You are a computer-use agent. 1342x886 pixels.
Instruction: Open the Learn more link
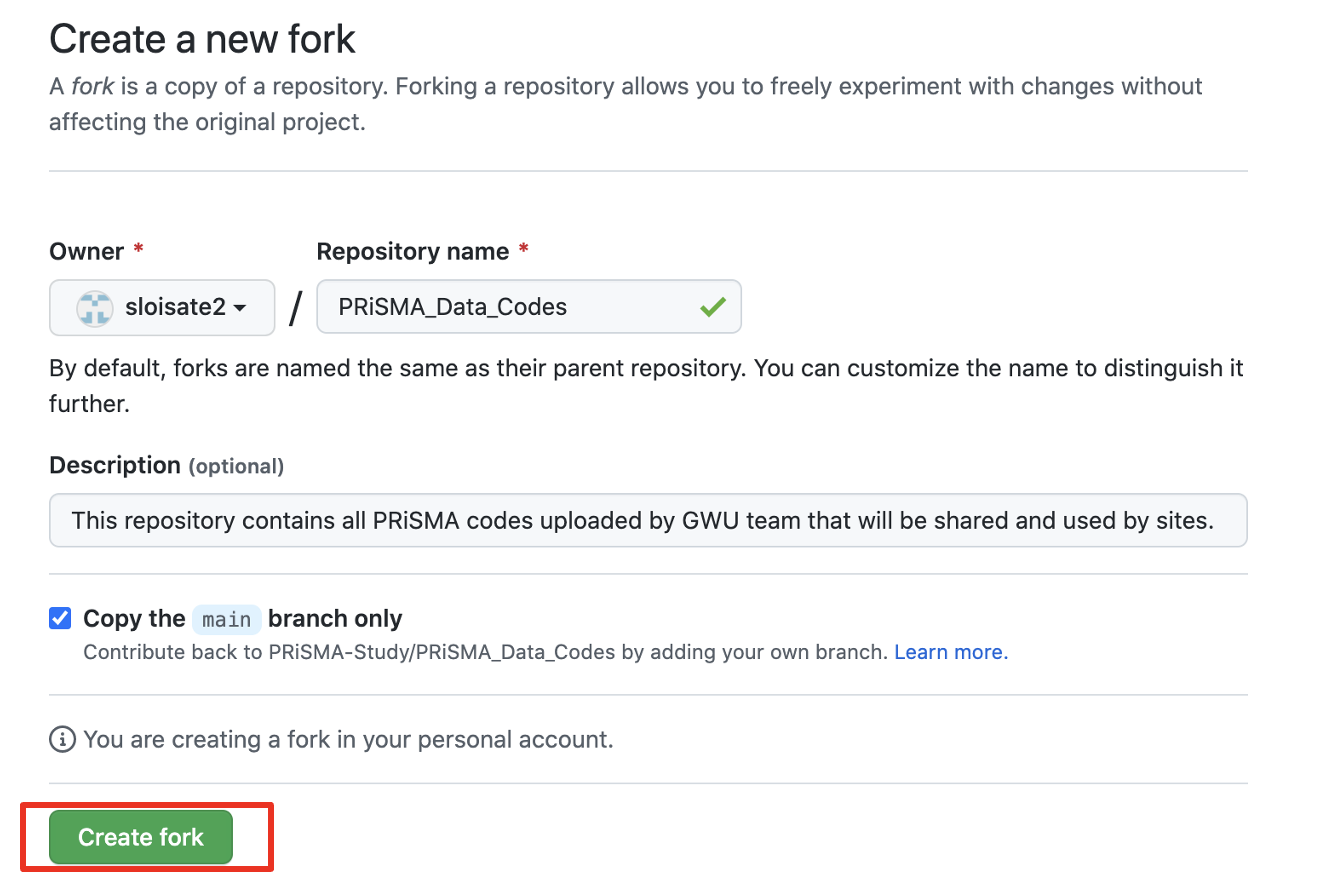click(x=950, y=651)
